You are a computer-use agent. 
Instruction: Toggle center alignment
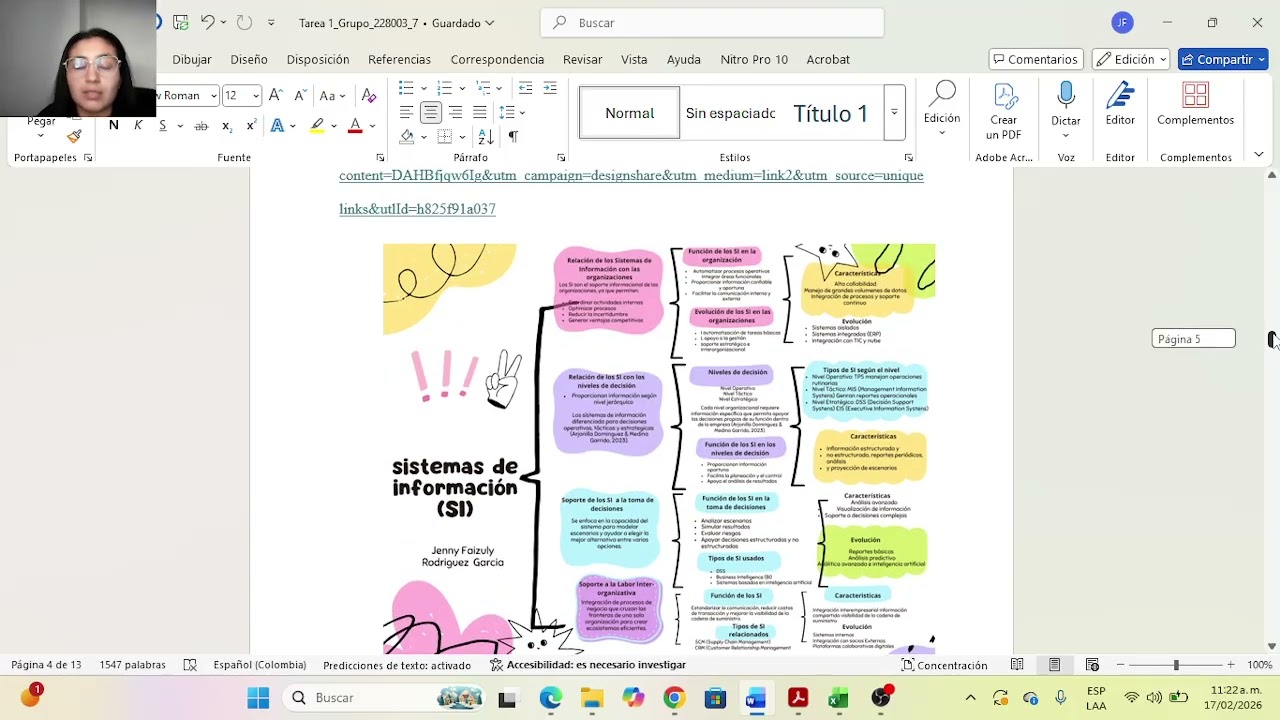coord(431,113)
